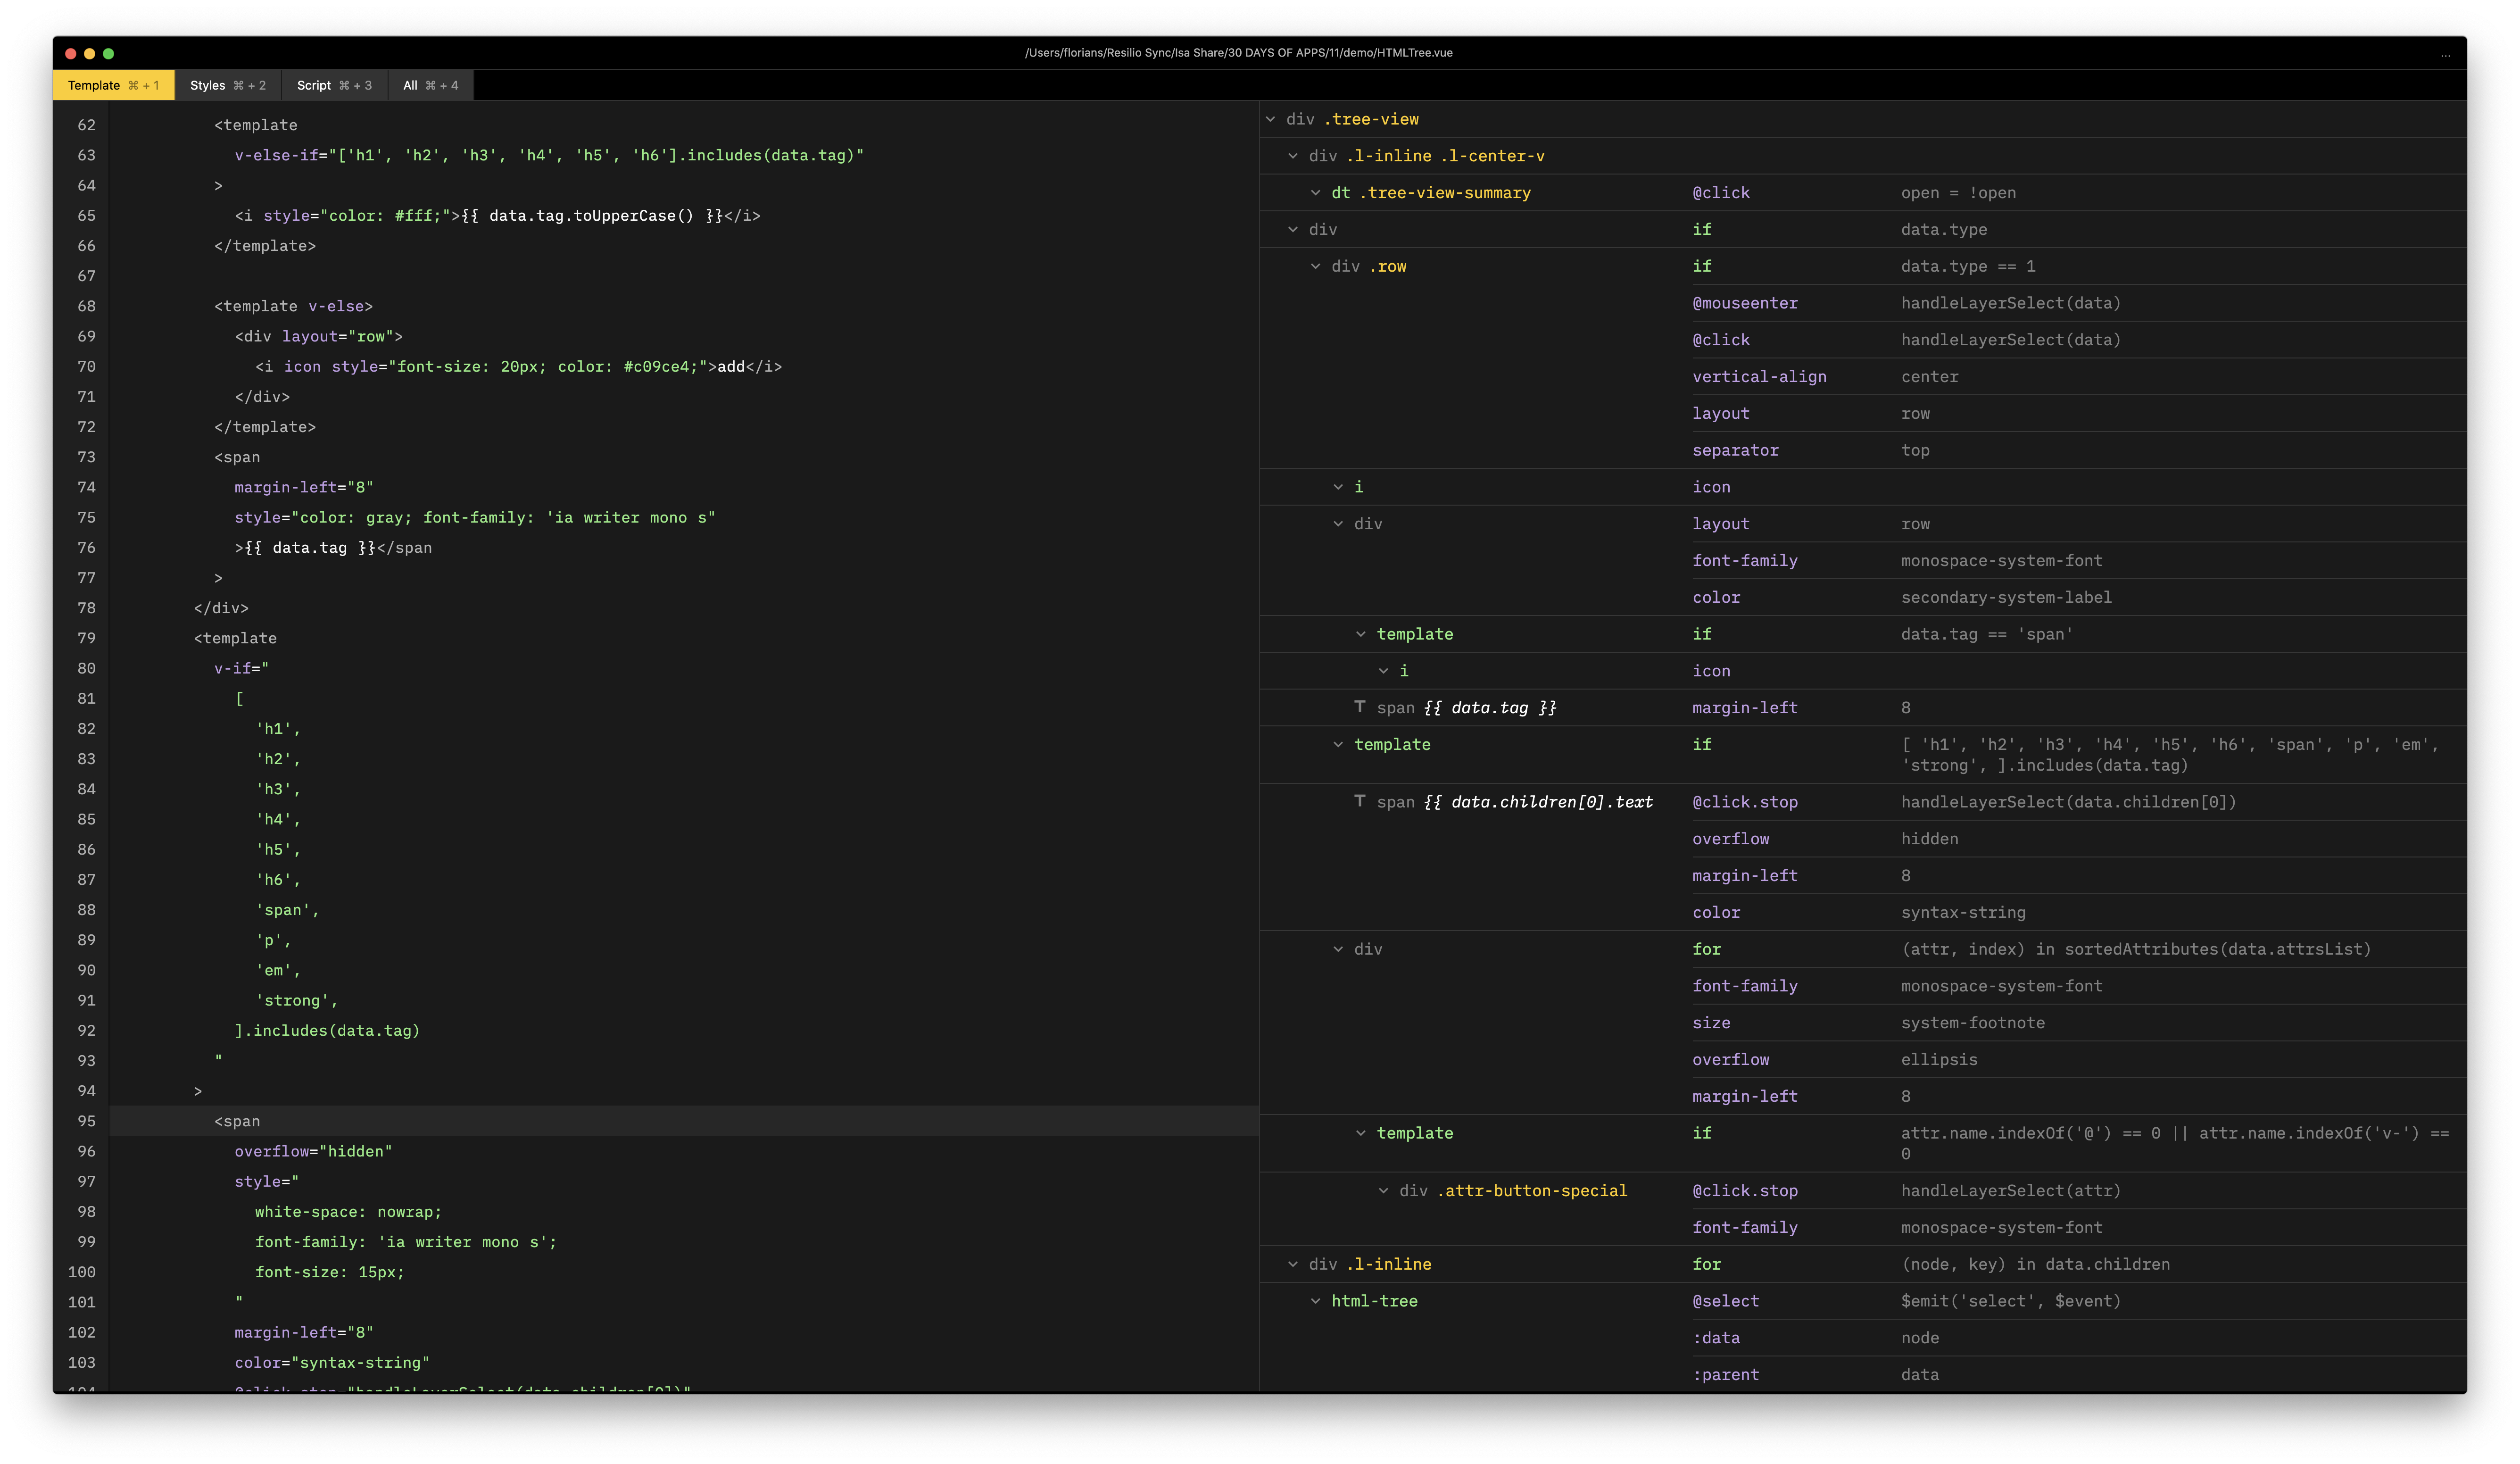Click the T text icon beside span data.tag
This screenshot has height=1464, width=2520.
click(x=1360, y=707)
